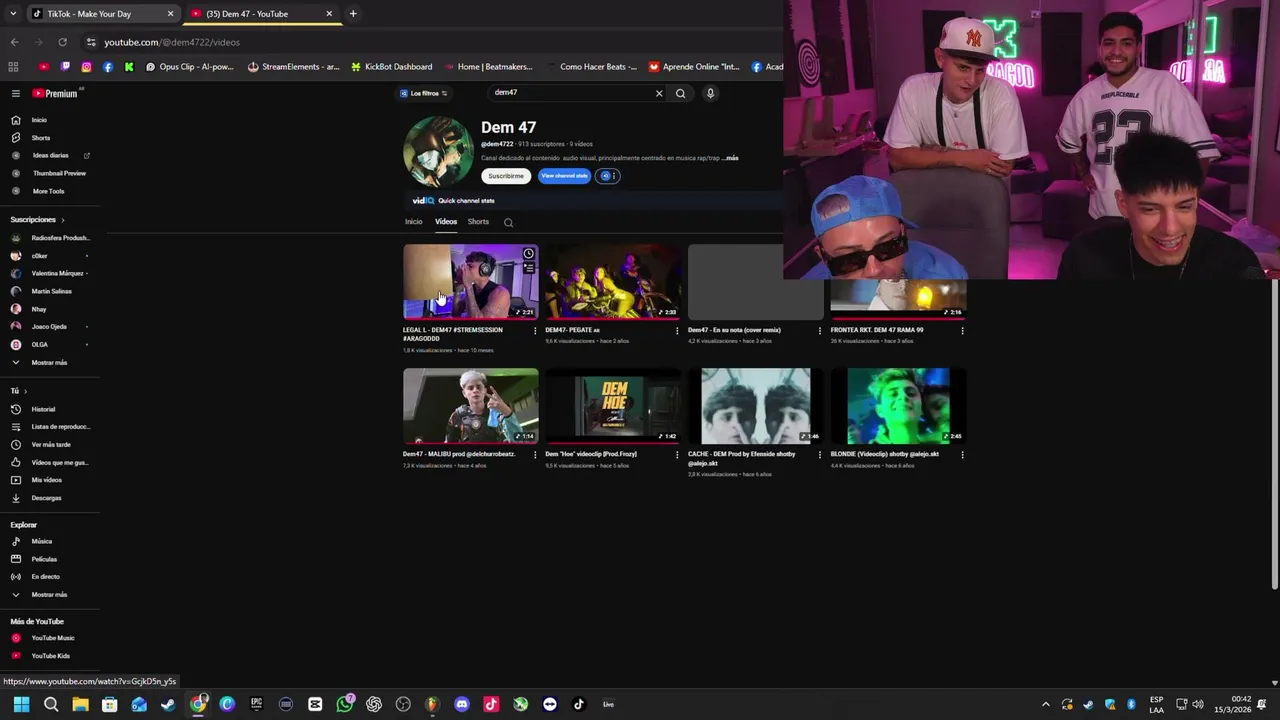The image size is (1280, 720).
Task: Click the search magnifier button
Action: [680, 93]
